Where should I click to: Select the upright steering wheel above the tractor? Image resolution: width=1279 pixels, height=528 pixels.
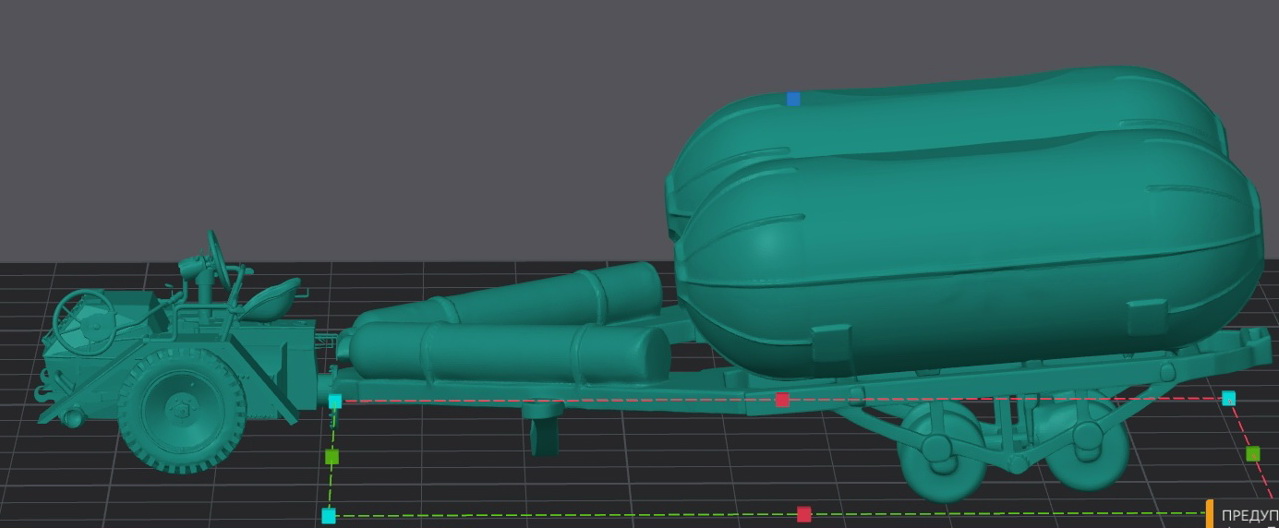[x=217, y=254]
